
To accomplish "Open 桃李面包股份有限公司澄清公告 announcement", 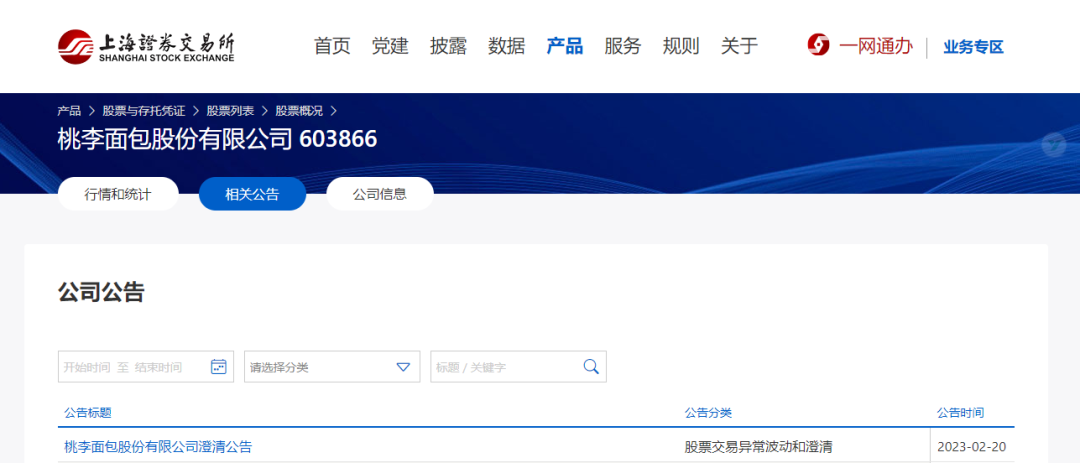I will click(158, 446).
